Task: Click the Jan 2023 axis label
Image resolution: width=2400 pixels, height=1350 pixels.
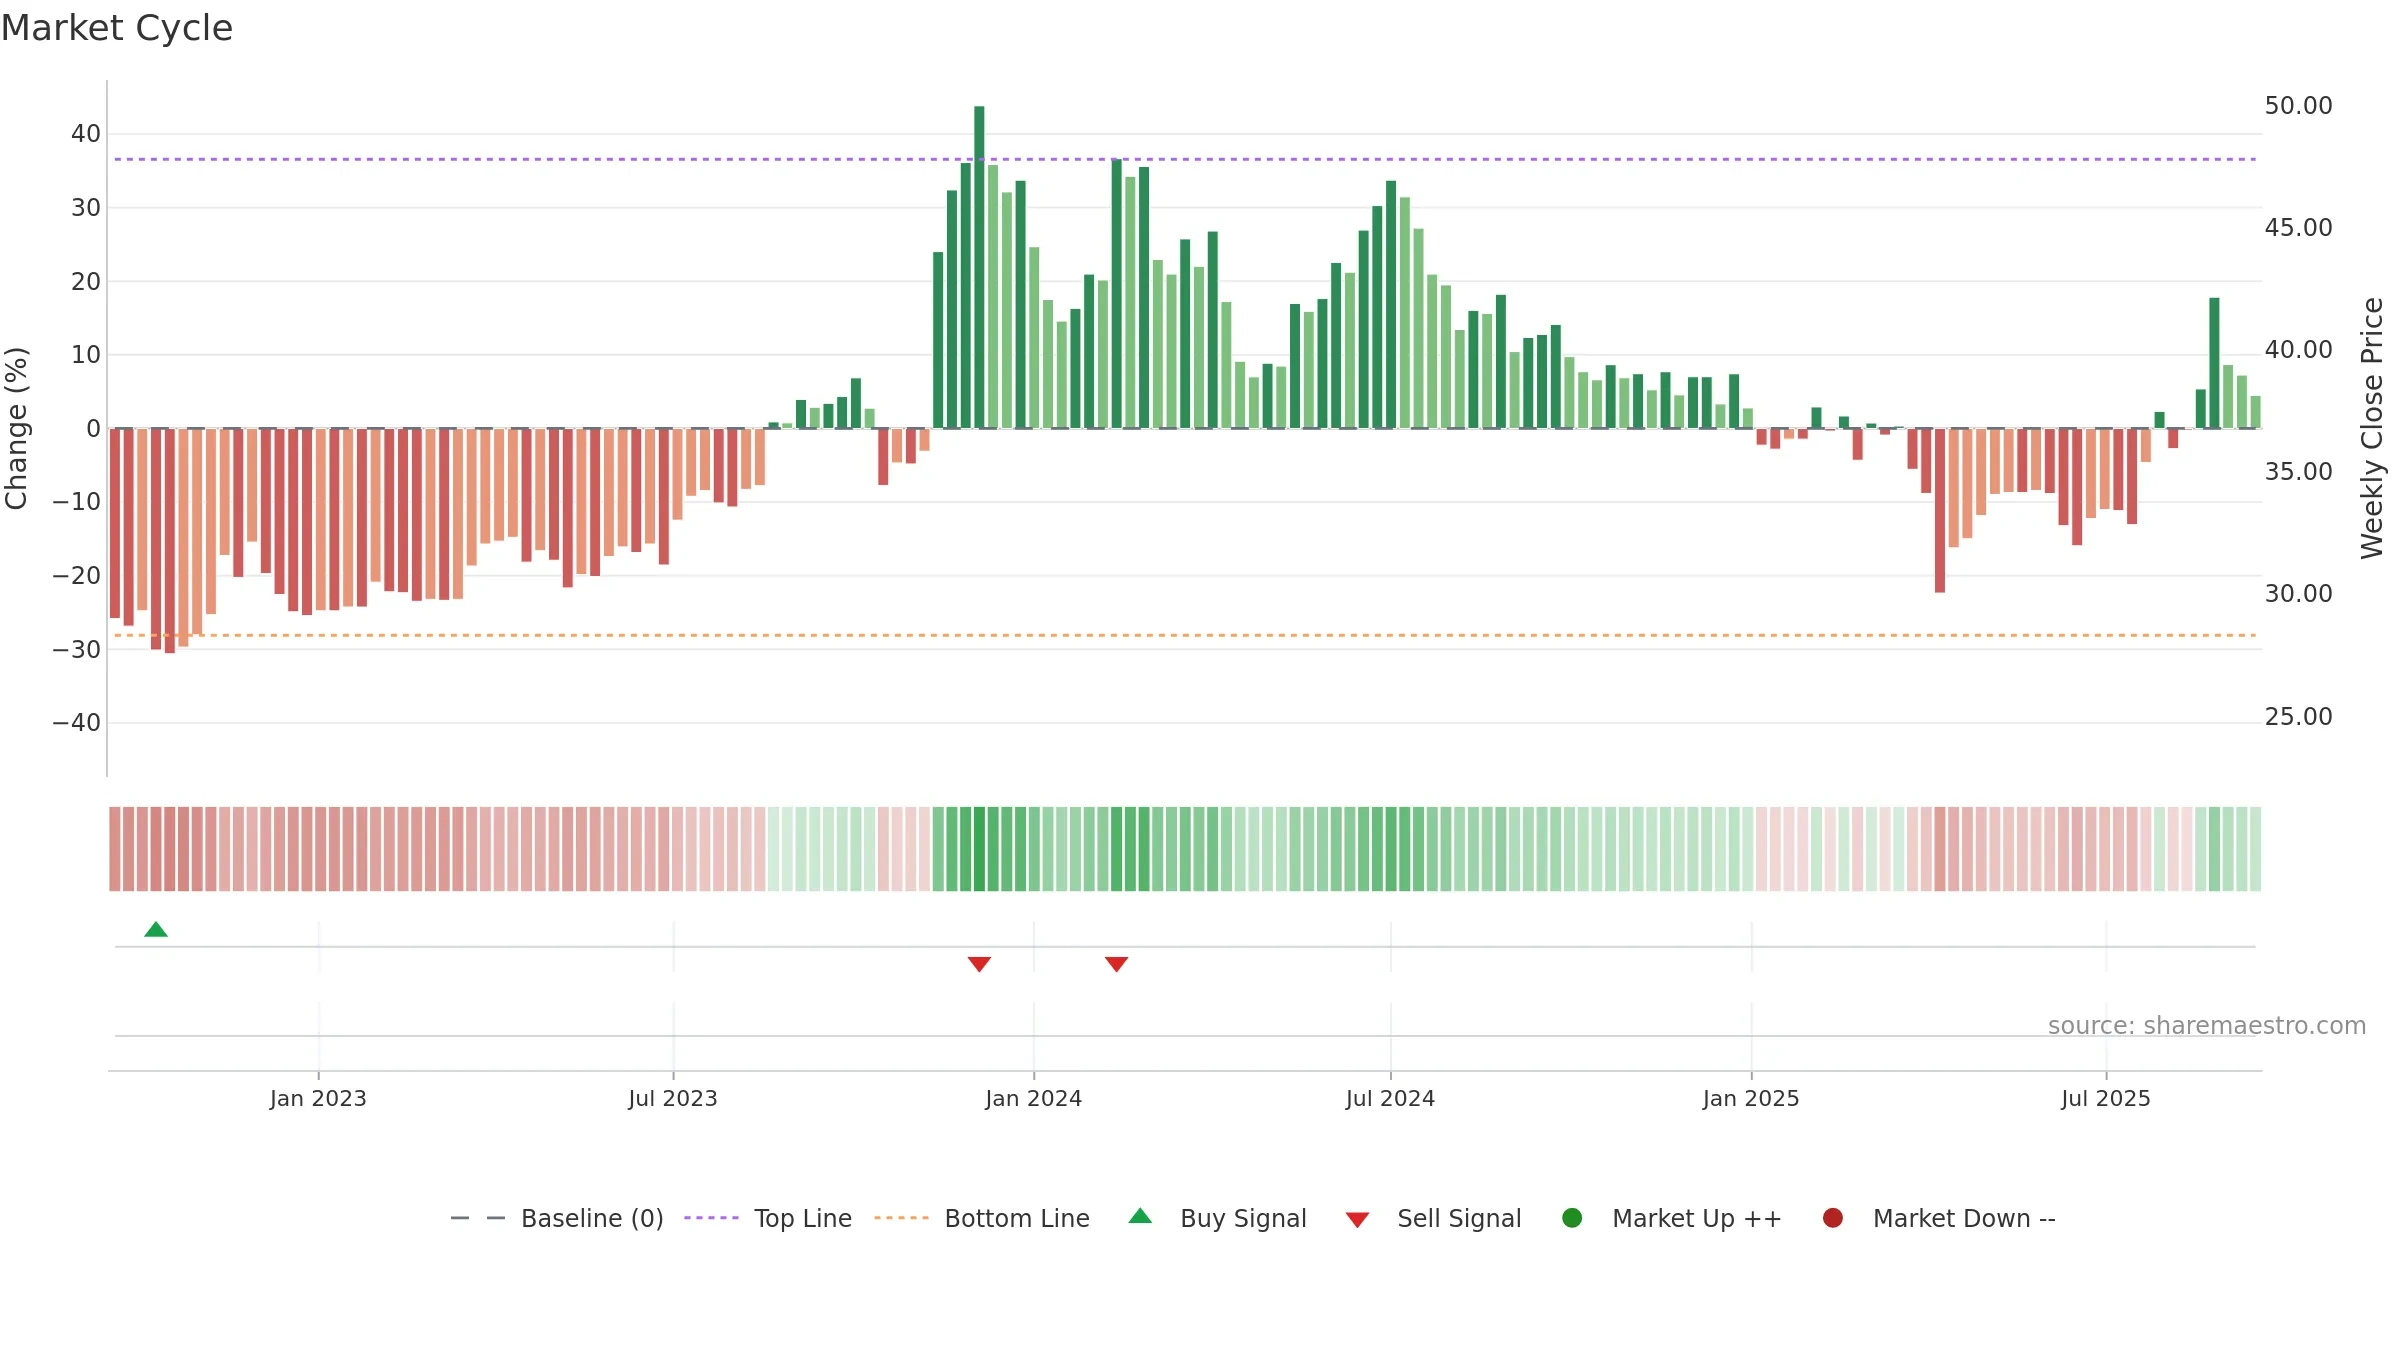Action: point(318,1099)
